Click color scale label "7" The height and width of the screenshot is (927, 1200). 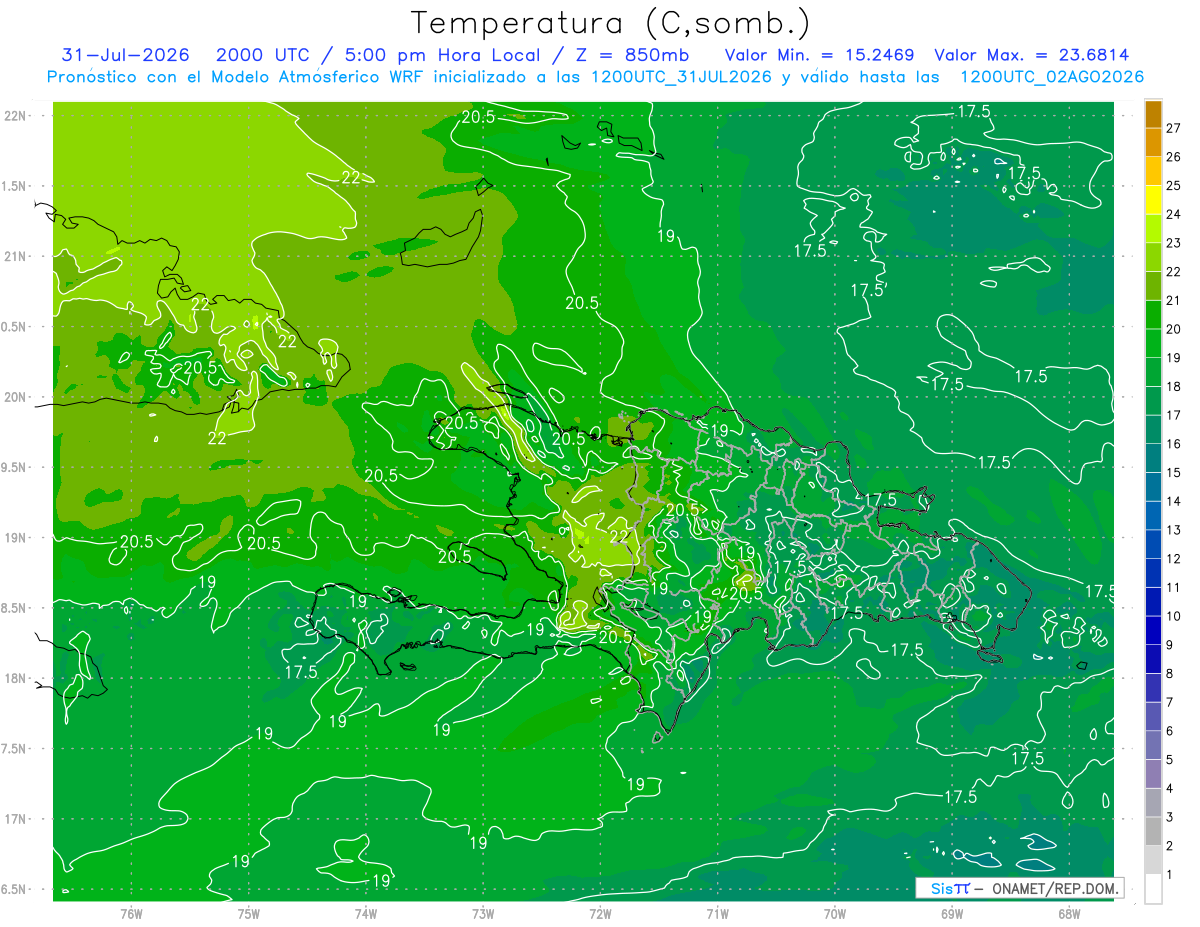click(1170, 702)
